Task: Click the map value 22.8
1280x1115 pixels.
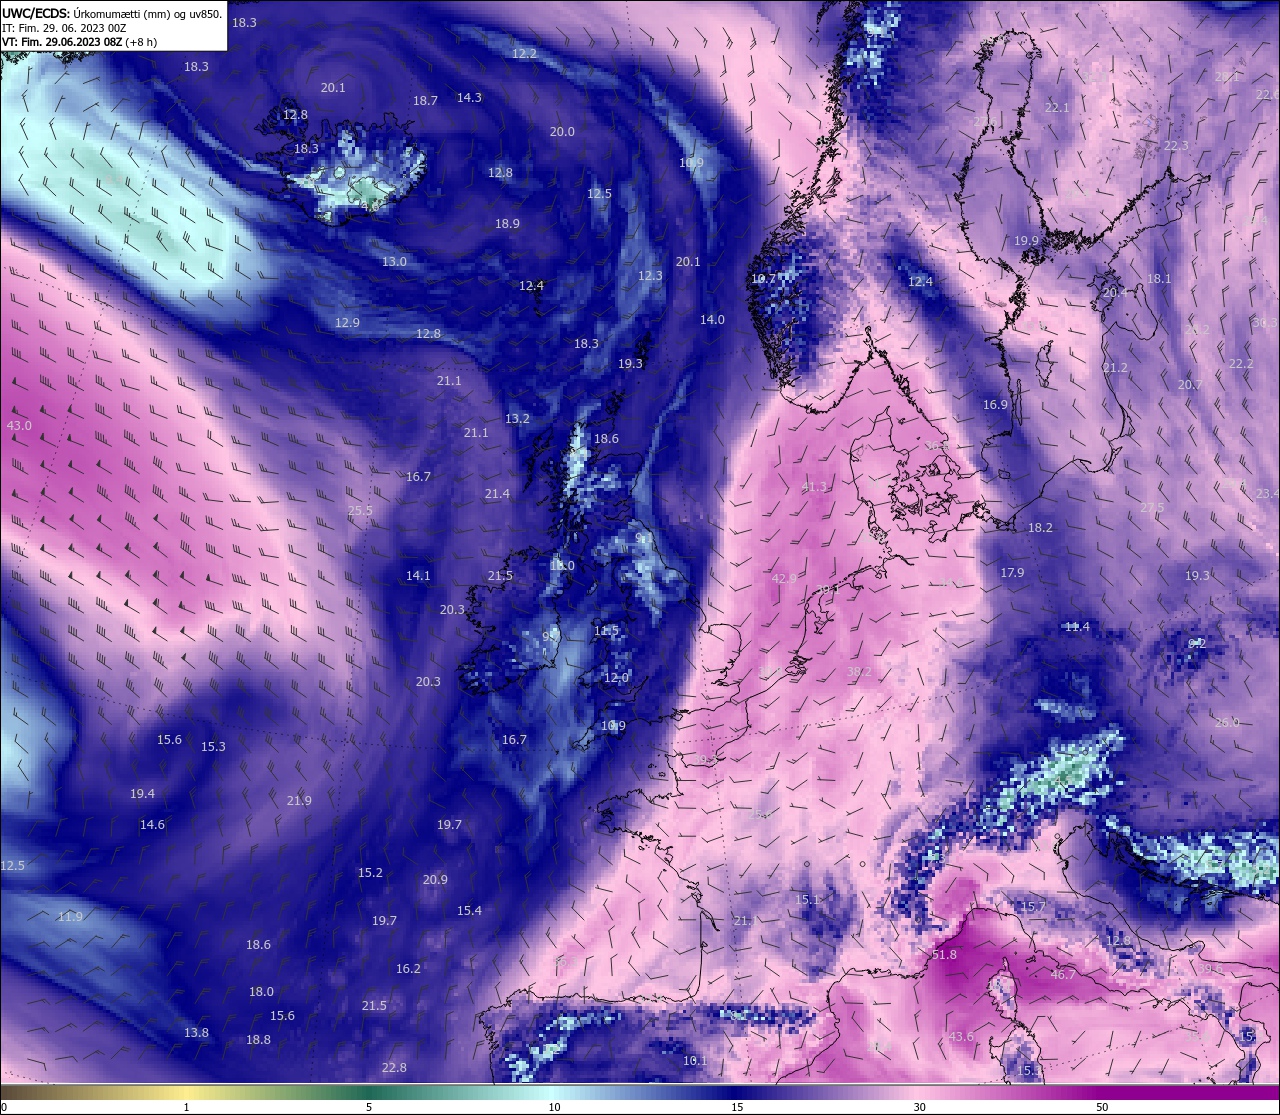Action: pos(394,1068)
